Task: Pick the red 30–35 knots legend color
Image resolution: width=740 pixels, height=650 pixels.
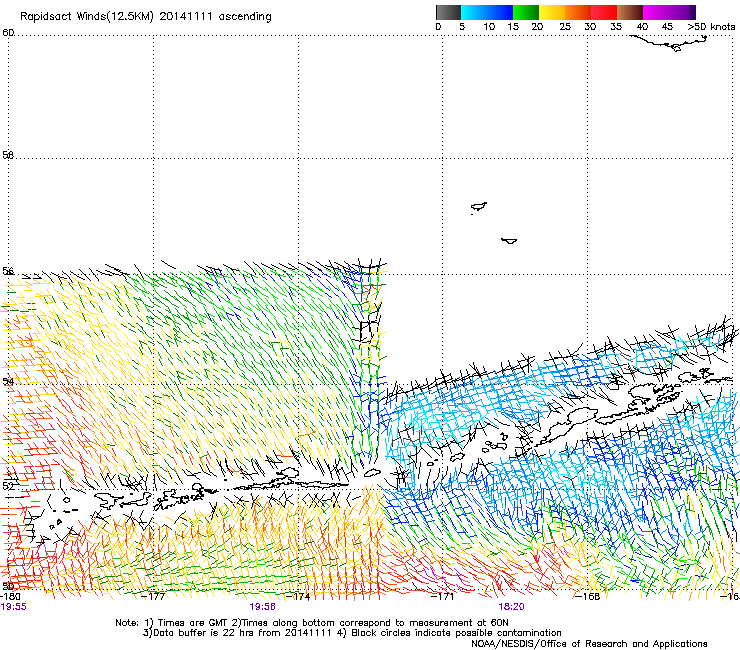Action: click(604, 12)
